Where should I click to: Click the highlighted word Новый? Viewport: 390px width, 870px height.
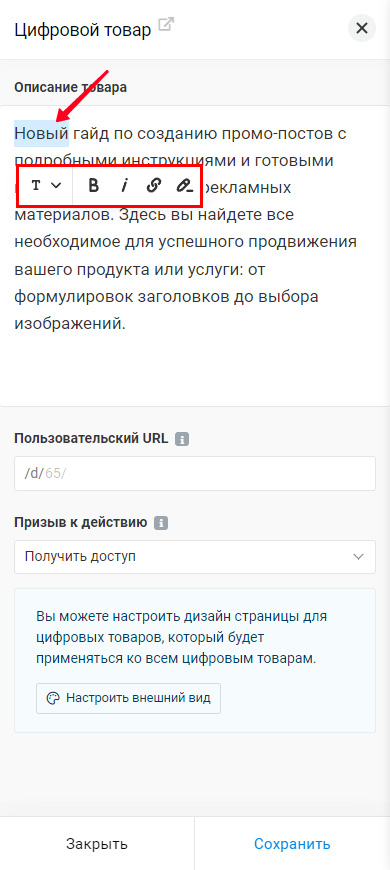[41, 134]
